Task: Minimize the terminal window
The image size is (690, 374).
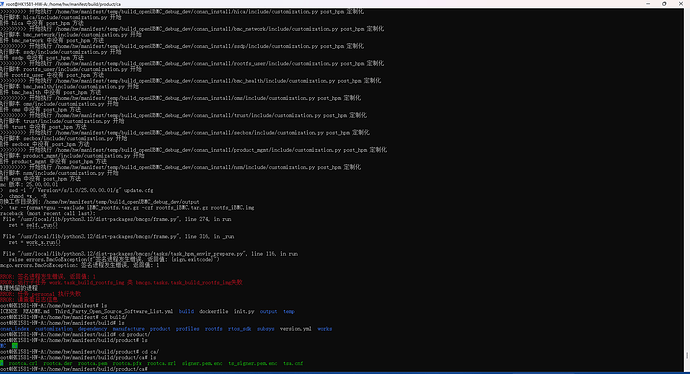Action: (x=648, y=4)
